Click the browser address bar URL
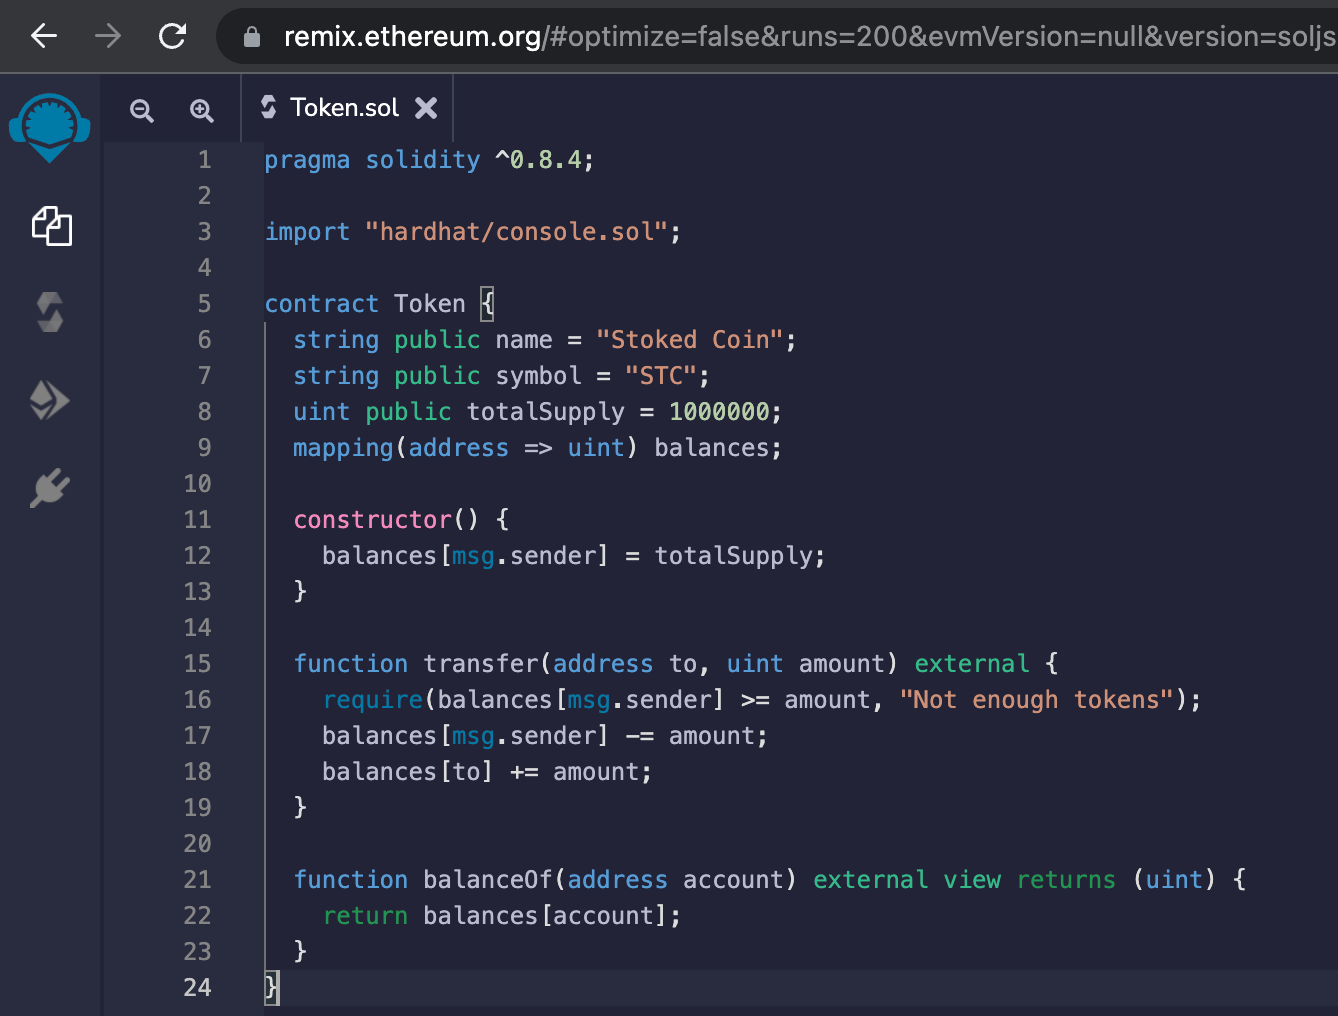Viewport: 1338px width, 1016px height. pos(600,36)
